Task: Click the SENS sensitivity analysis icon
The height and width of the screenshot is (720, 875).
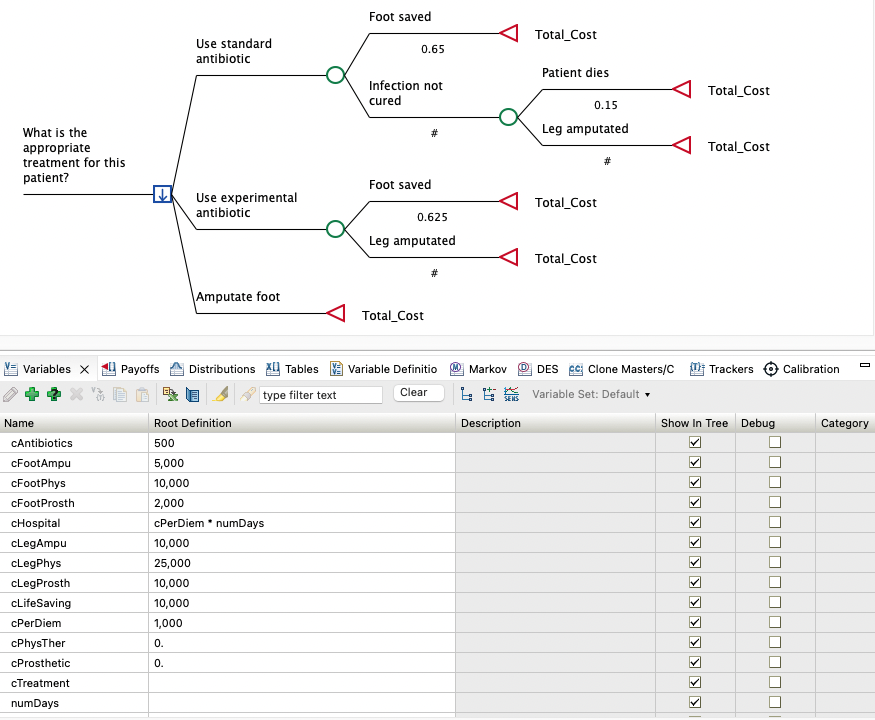Action: pyautogui.click(x=511, y=393)
